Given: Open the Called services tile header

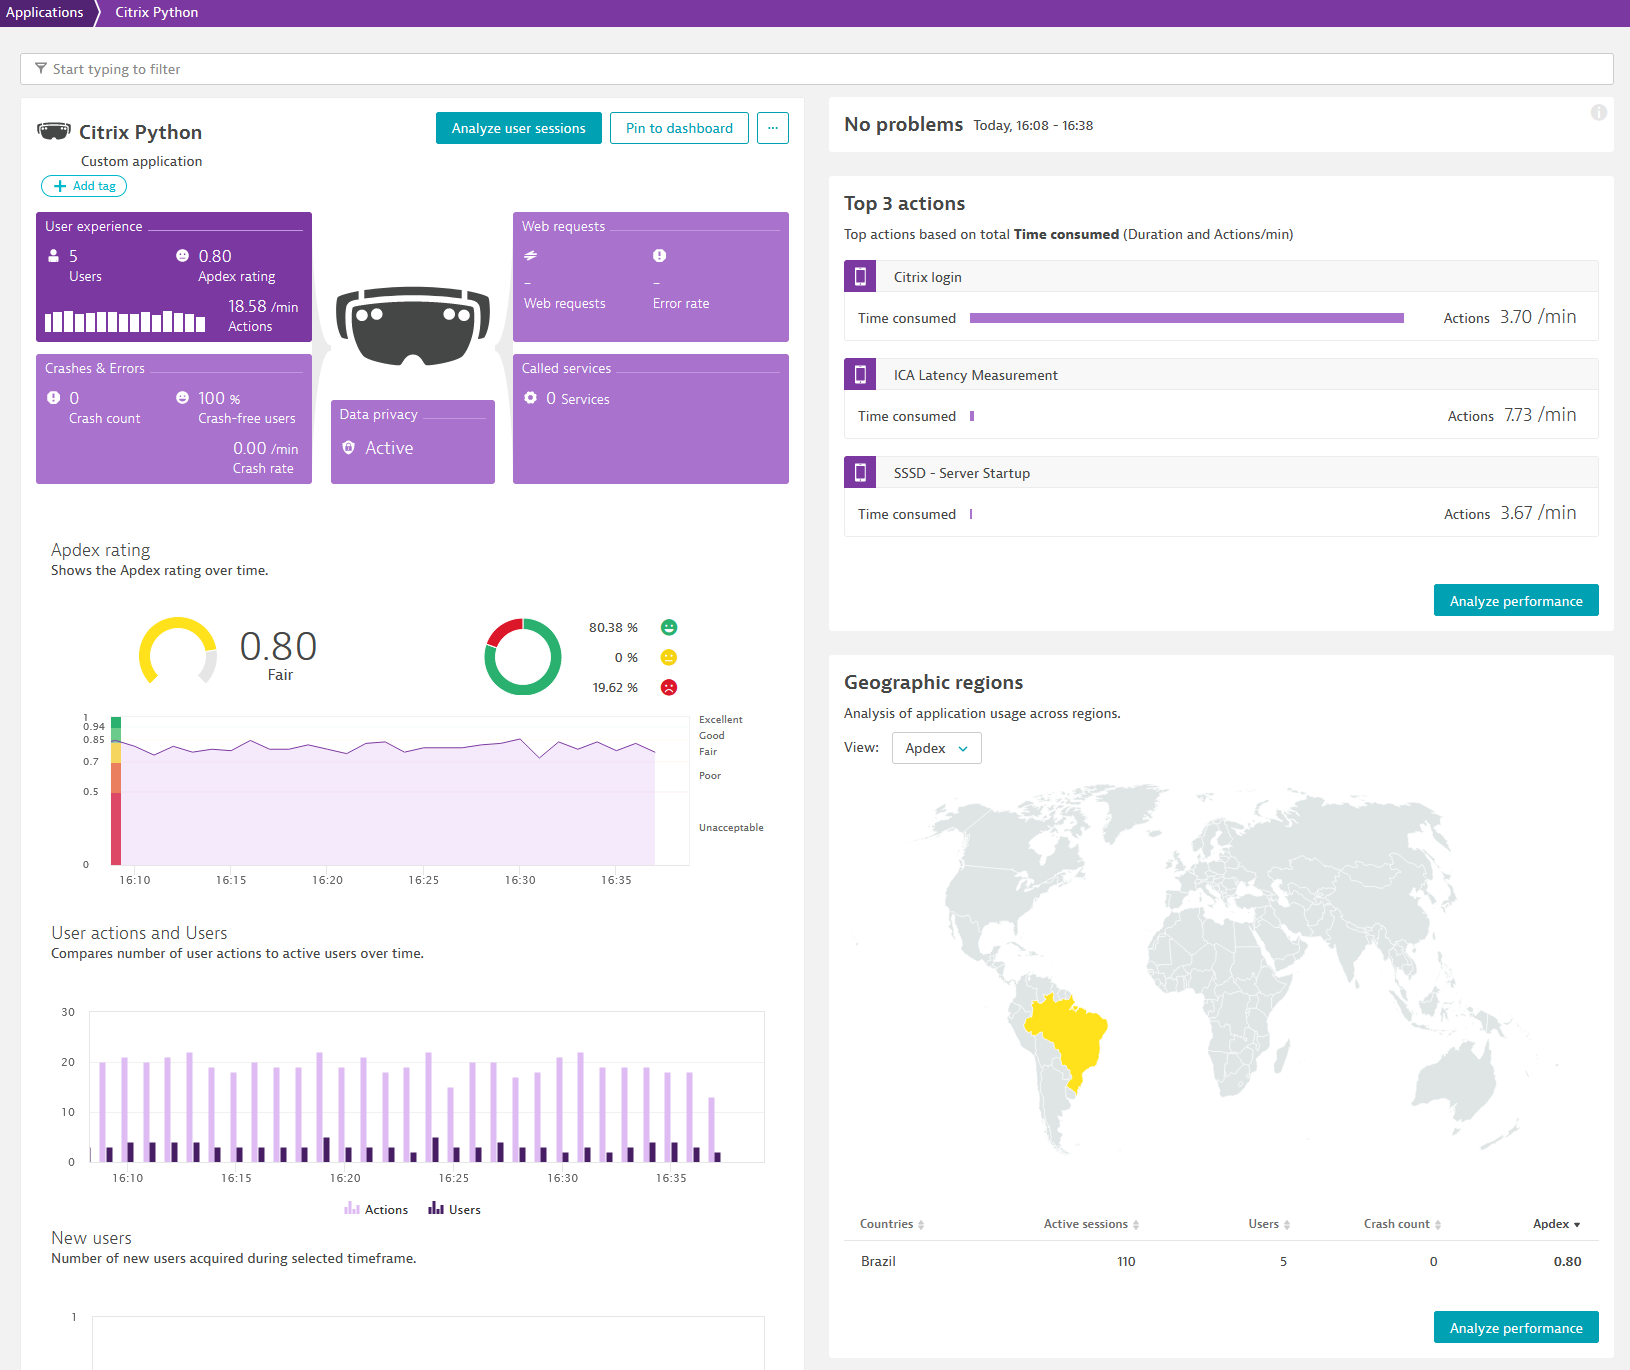Looking at the screenshot, I should 566,368.
